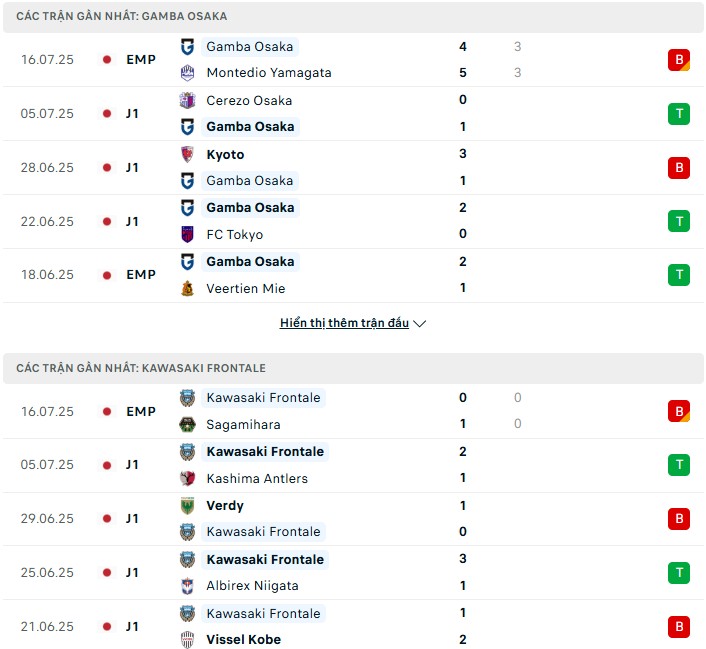
Task: Click the Veertien Mie team crest
Action: pos(187,288)
